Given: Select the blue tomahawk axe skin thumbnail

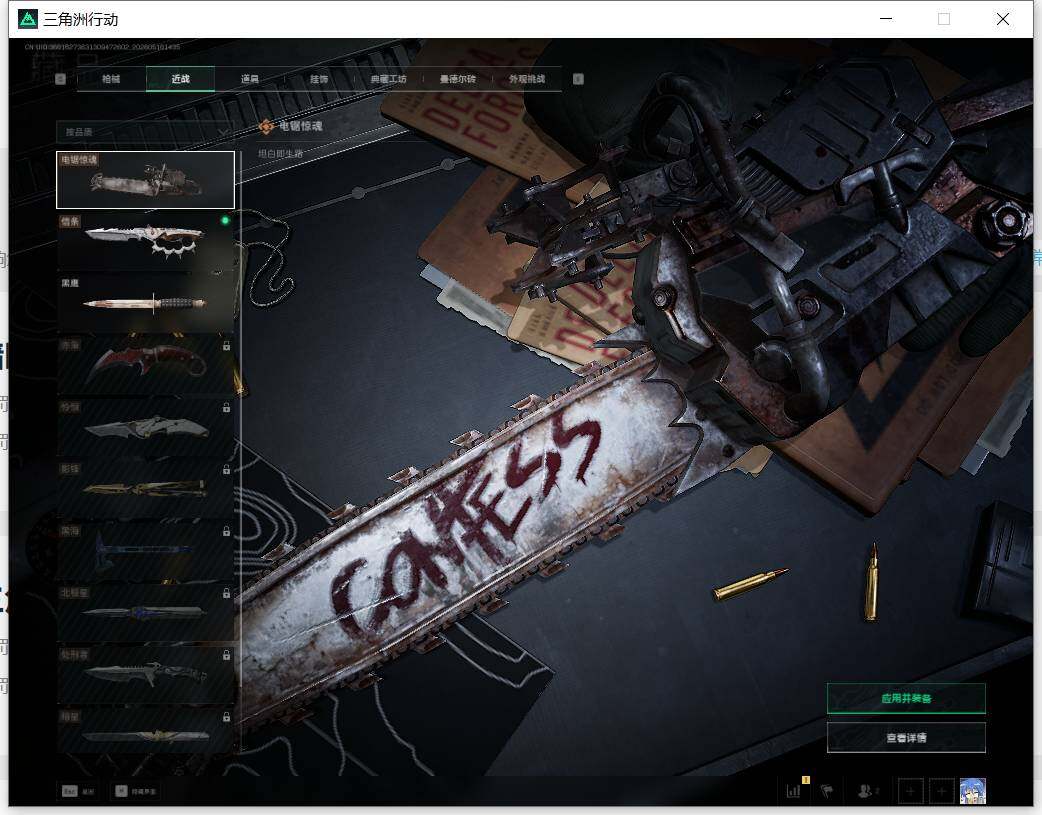Looking at the screenshot, I should click(x=146, y=550).
